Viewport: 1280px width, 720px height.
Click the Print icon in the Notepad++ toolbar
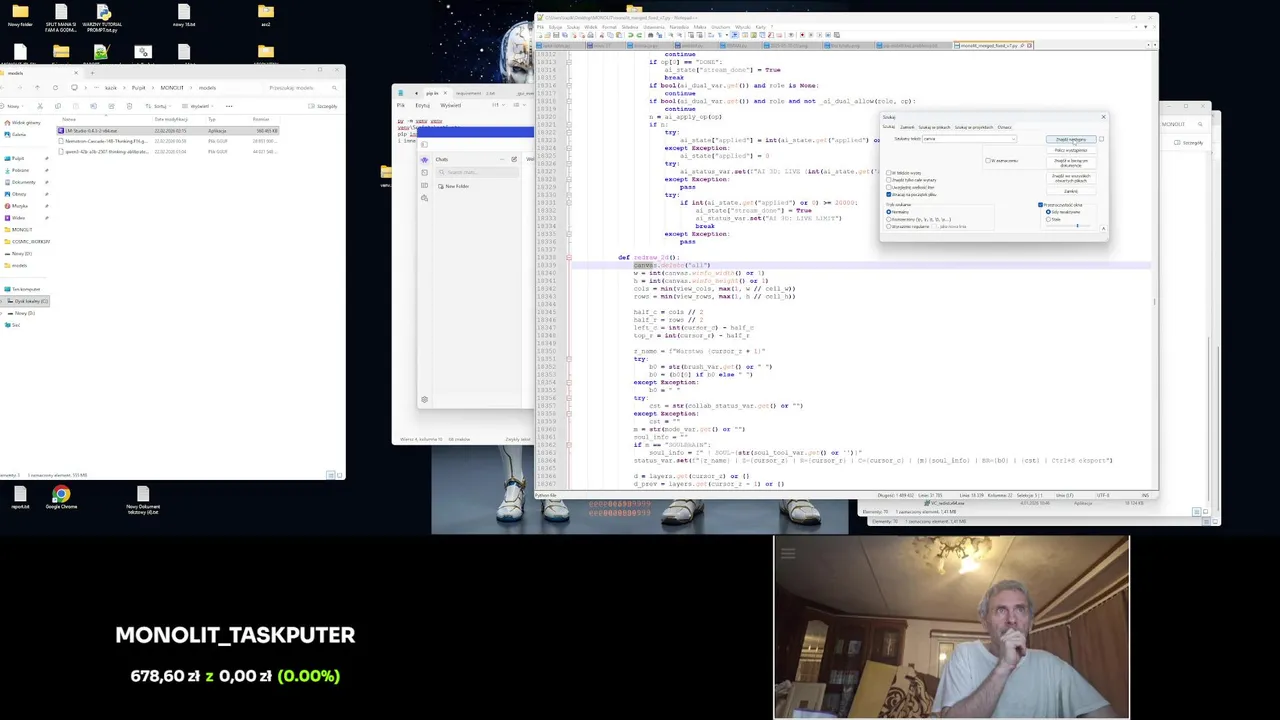590,35
